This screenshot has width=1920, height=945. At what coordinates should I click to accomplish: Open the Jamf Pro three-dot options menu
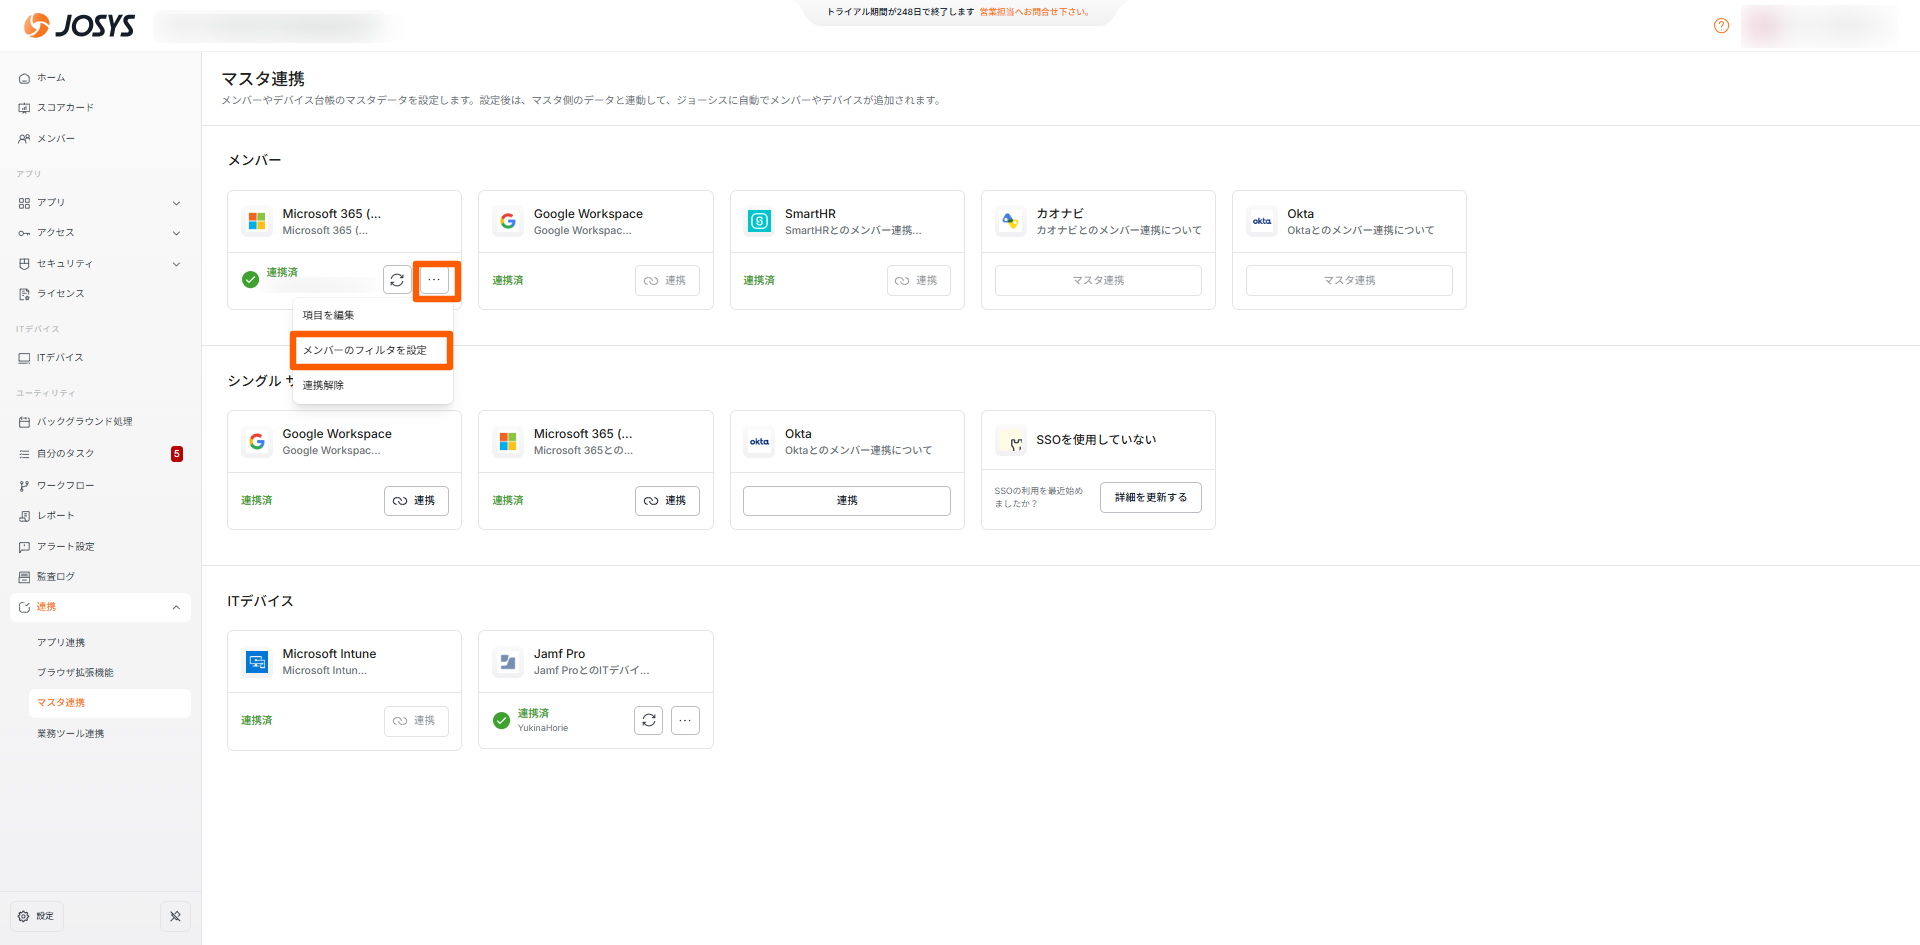tap(685, 720)
